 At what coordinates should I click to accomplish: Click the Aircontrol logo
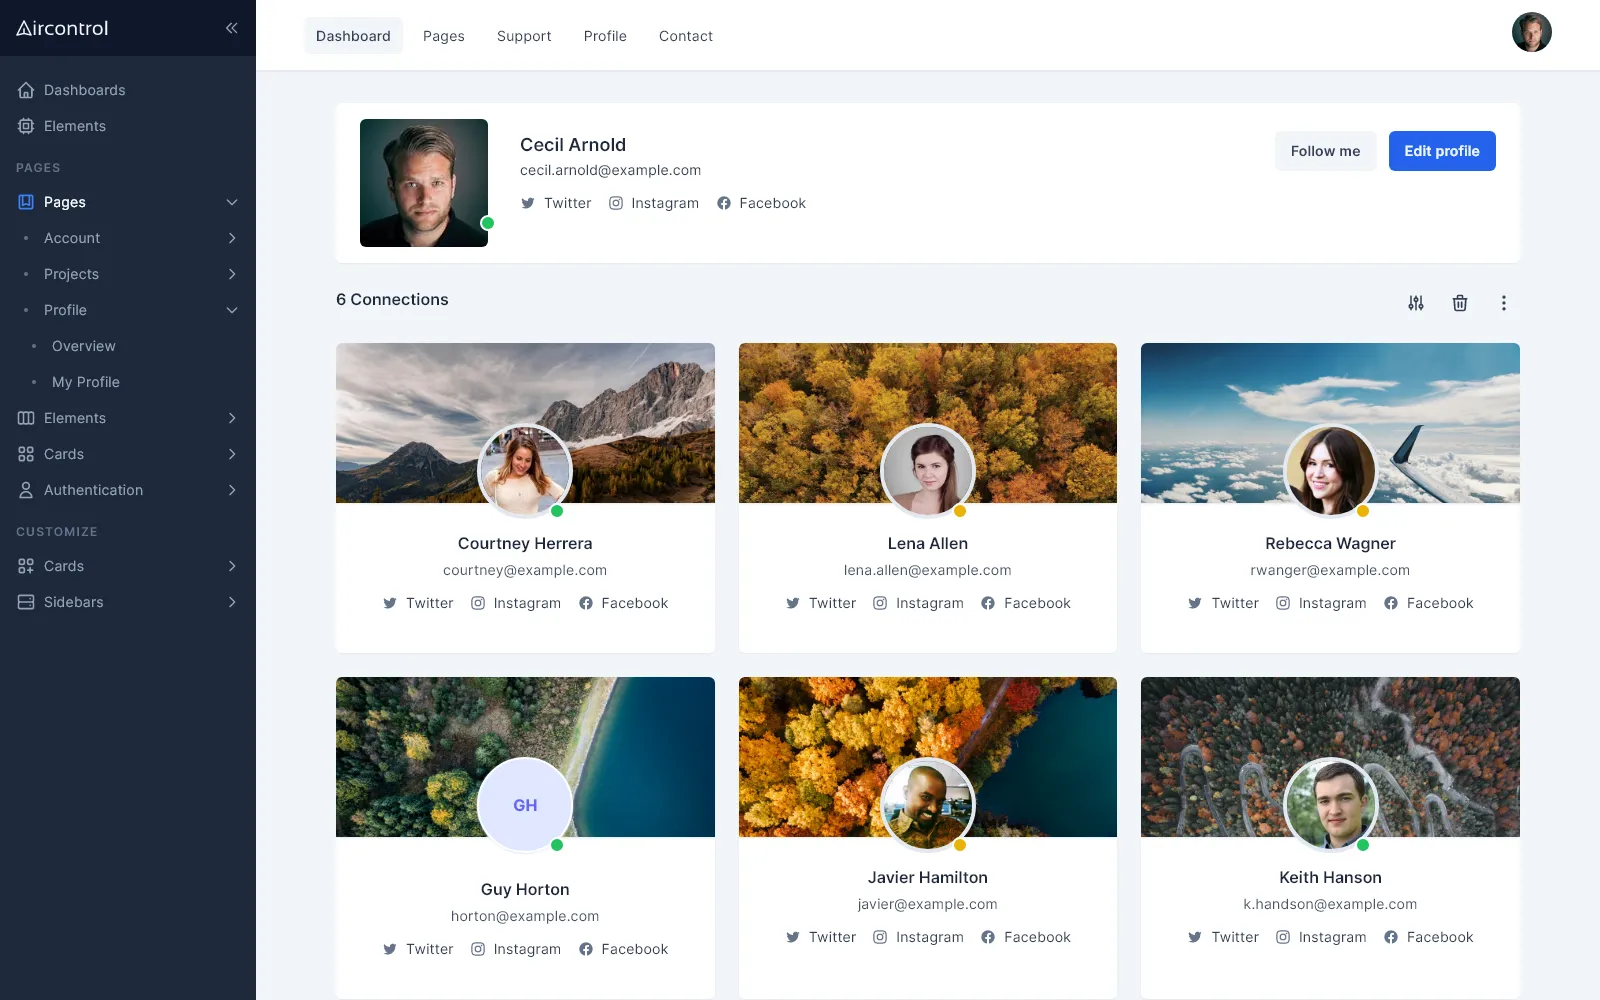[62, 28]
